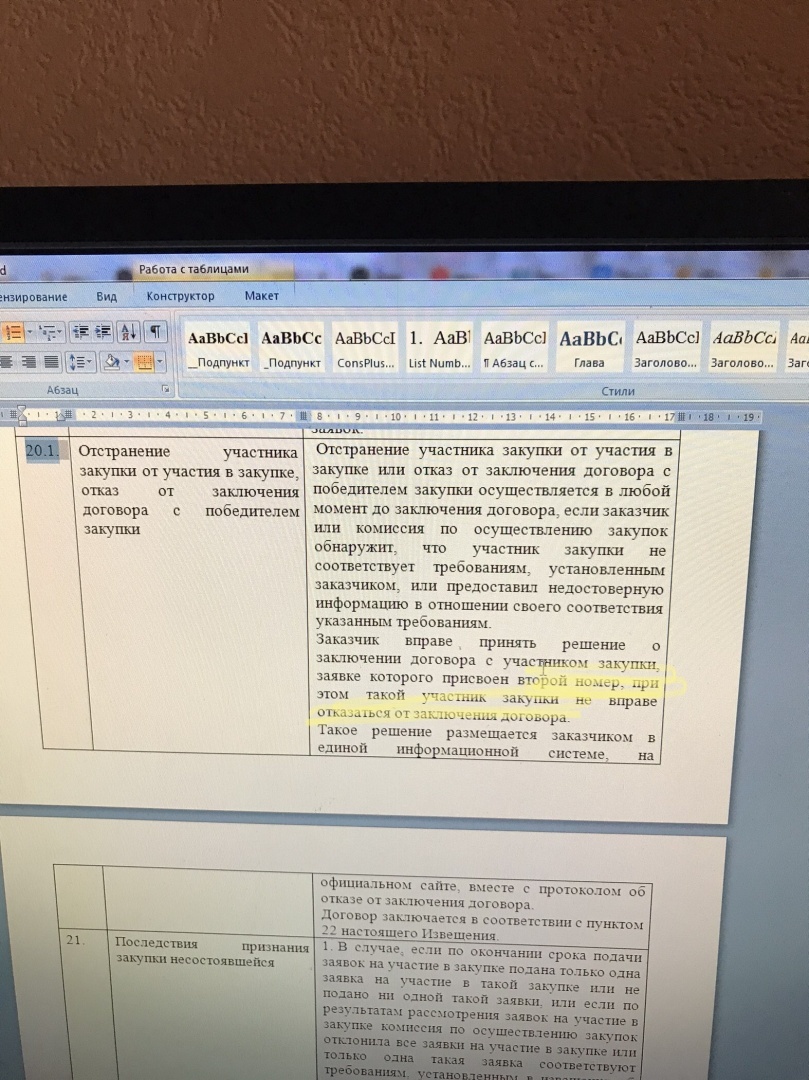
Task: Apply the ConsPlus... style
Action: click(x=365, y=348)
